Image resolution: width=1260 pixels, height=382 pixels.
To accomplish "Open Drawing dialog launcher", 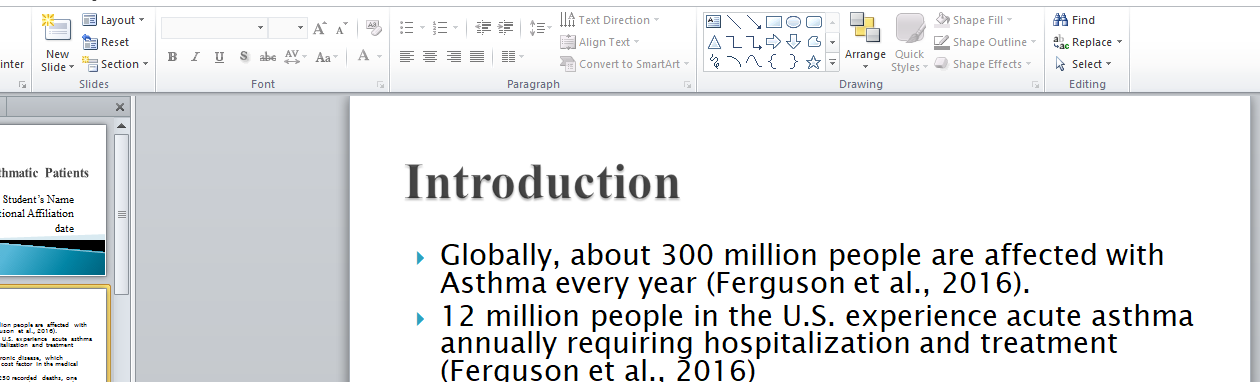I will (x=1035, y=86).
